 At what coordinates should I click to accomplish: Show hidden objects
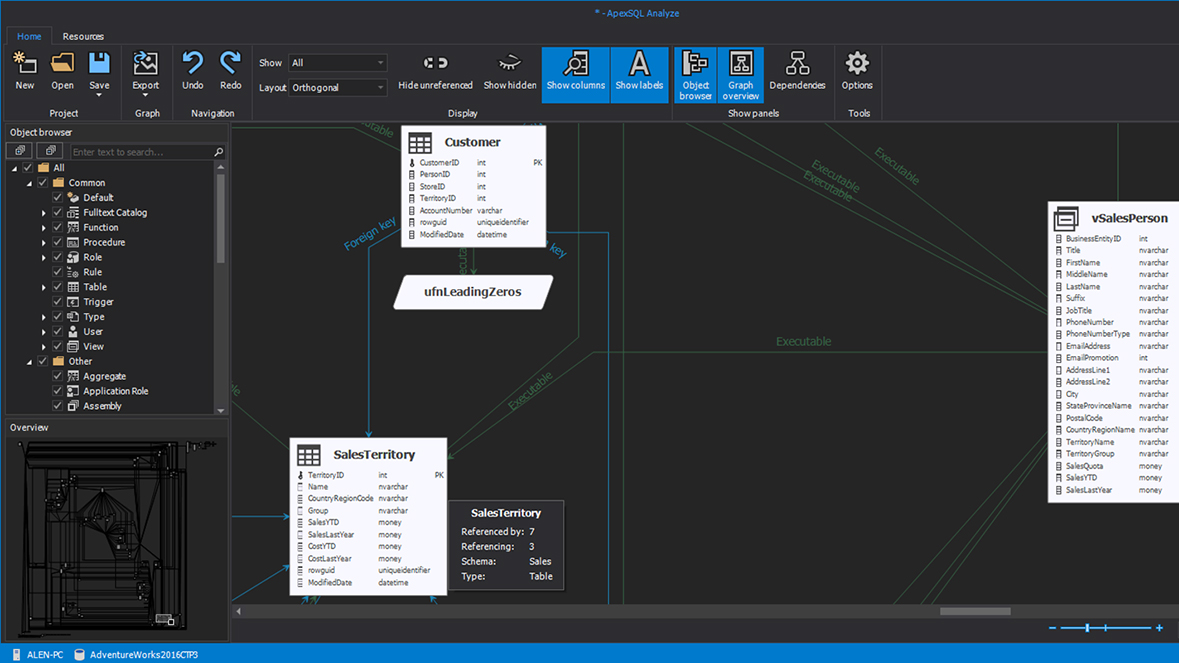(510, 71)
